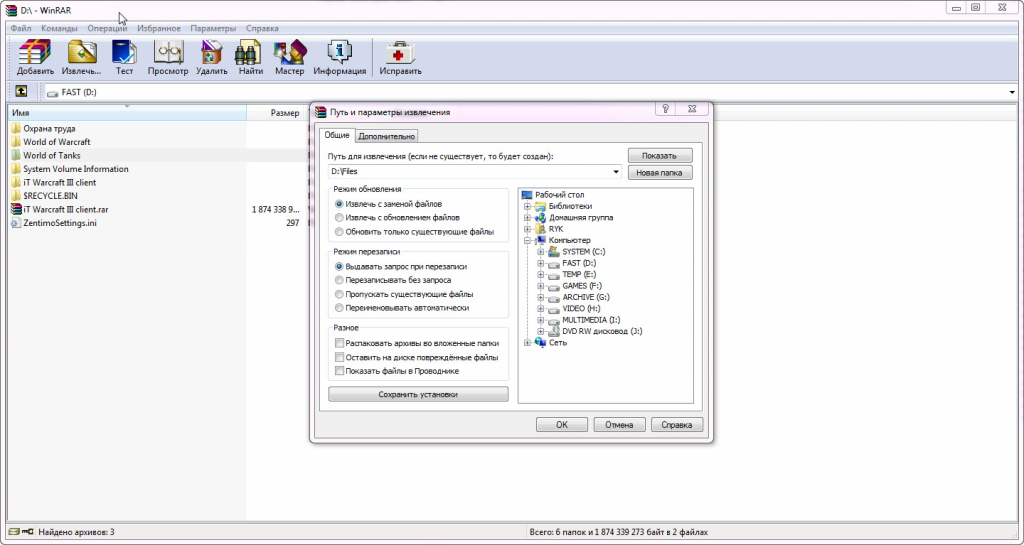Viewport: 1024px width, 545px height.
Task: Select Пропускать существующие файлы option
Action: (404, 294)
